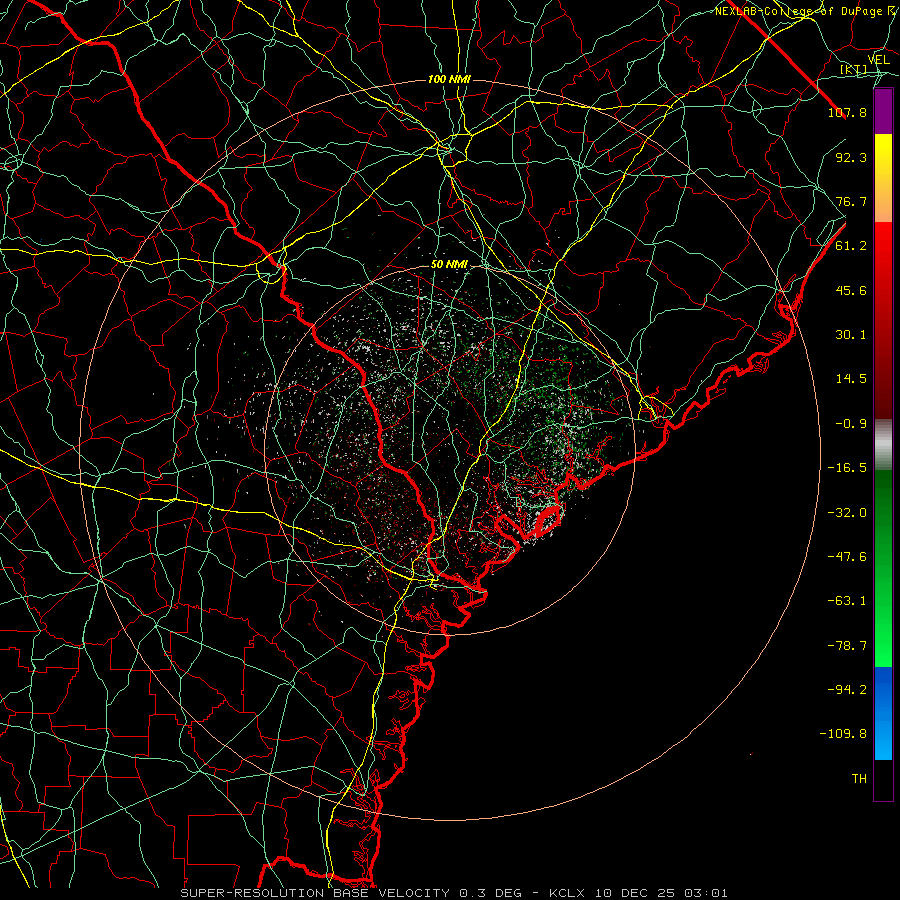Select the -94.2 velocity scale value

point(847,690)
